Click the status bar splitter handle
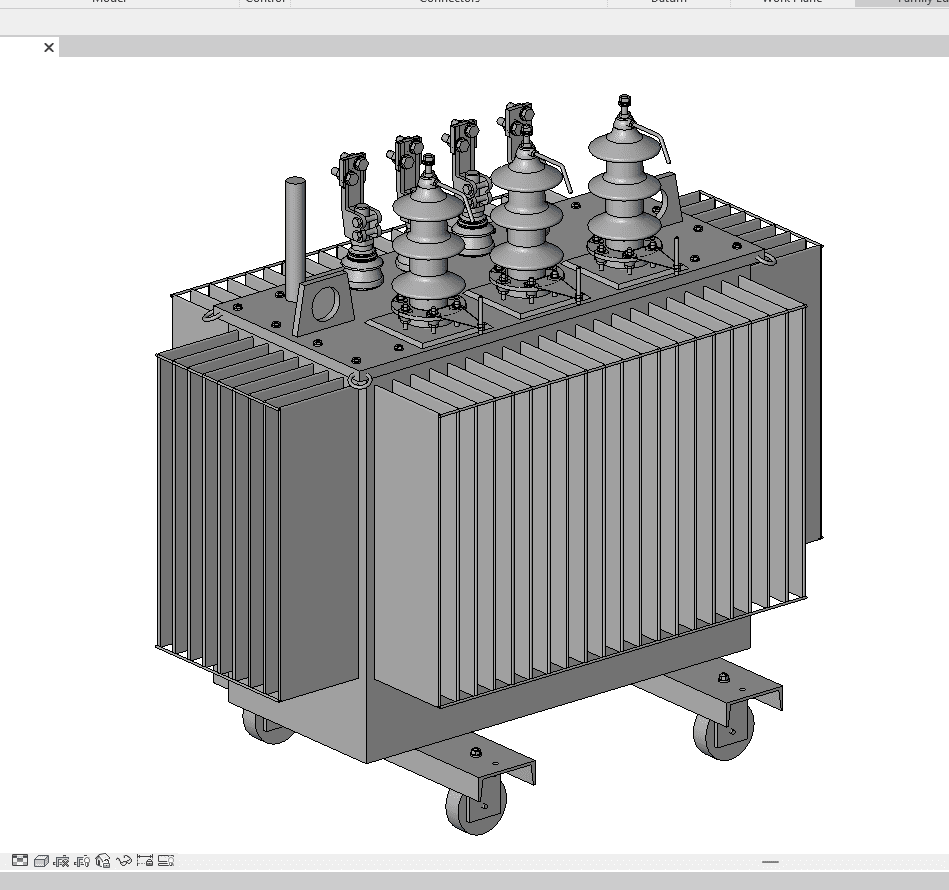Viewport: 949px width, 890px height. pos(770,861)
